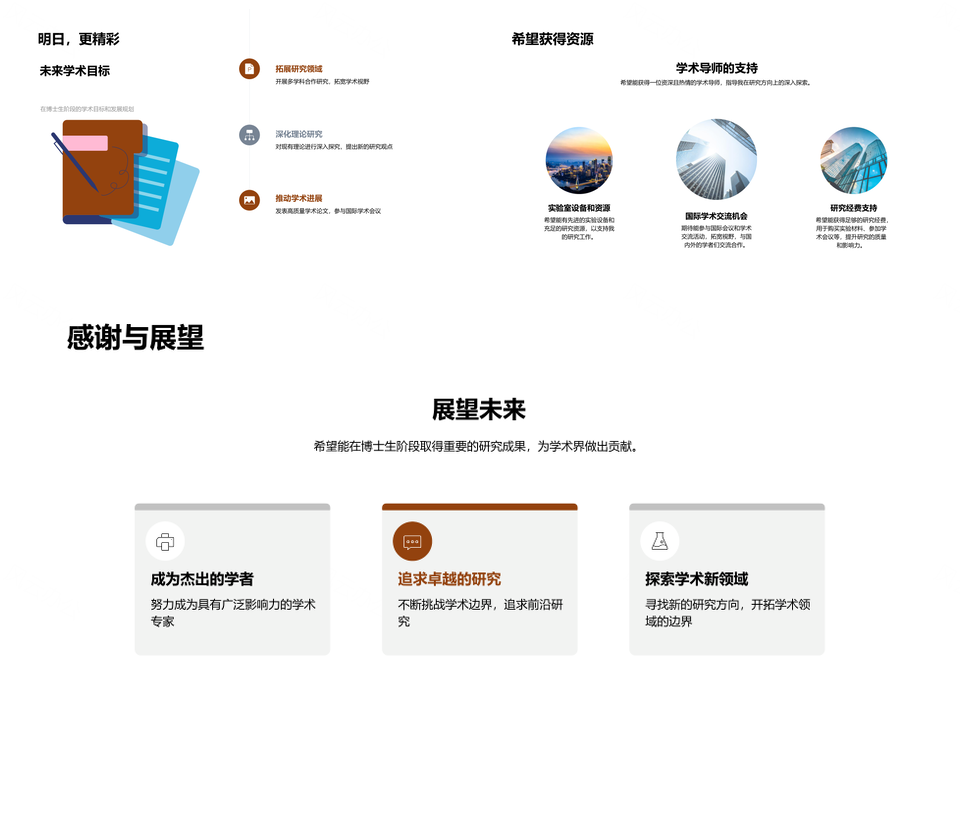
Task: Select the 学术导师的支持 heading
Action: click(x=716, y=68)
